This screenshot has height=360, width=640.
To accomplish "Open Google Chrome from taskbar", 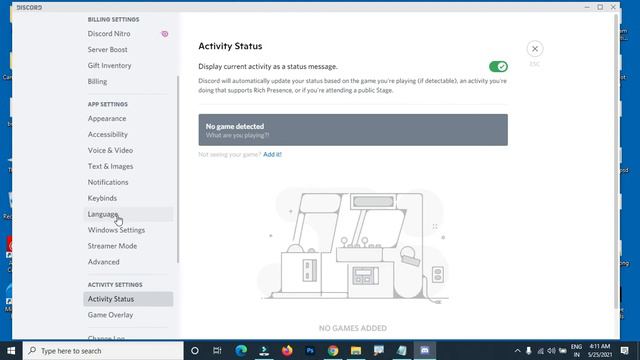I will click(x=333, y=351).
